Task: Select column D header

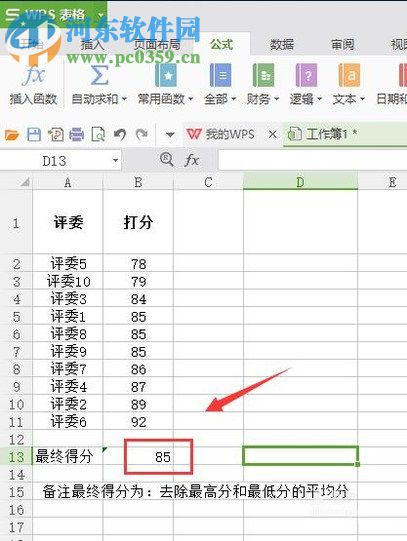Action: (x=300, y=182)
